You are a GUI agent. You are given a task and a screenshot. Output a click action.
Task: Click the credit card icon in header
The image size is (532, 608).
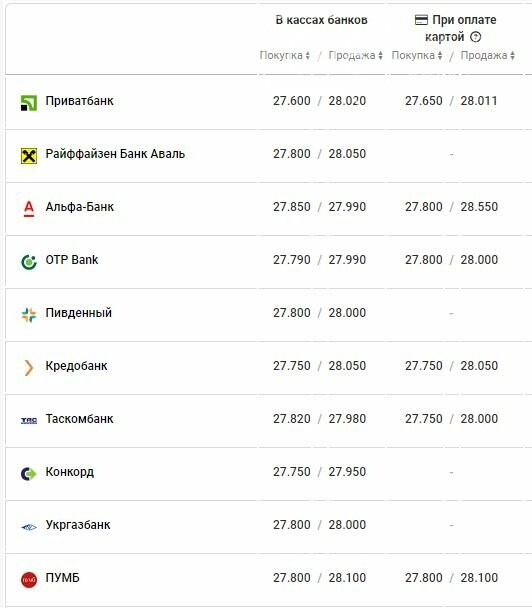[x=421, y=20]
